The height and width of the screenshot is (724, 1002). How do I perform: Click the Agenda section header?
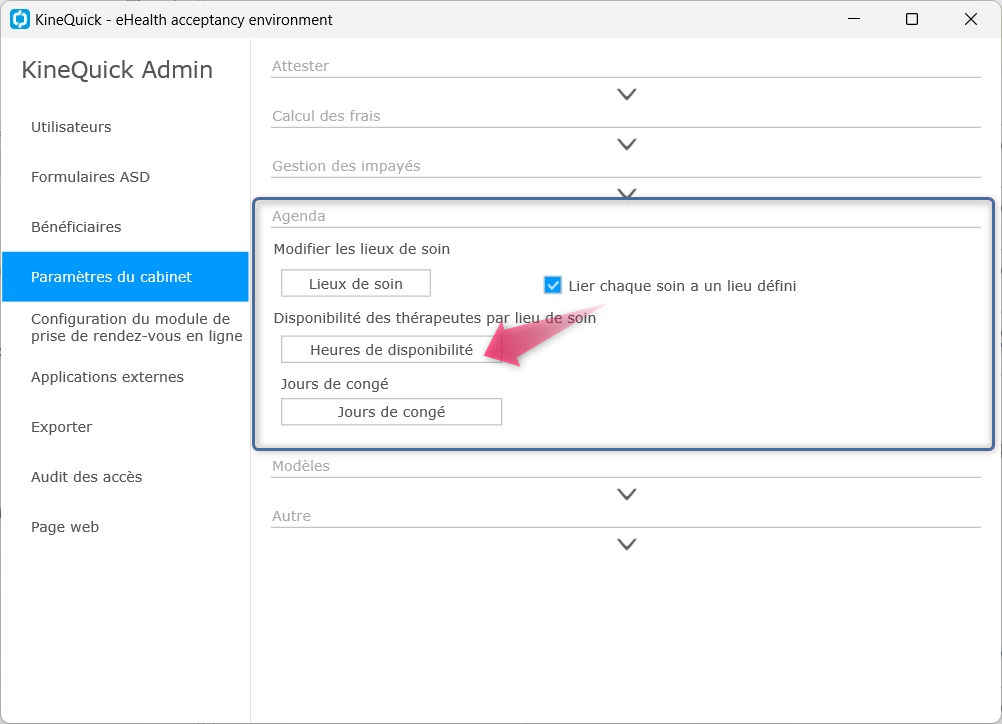click(298, 216)
